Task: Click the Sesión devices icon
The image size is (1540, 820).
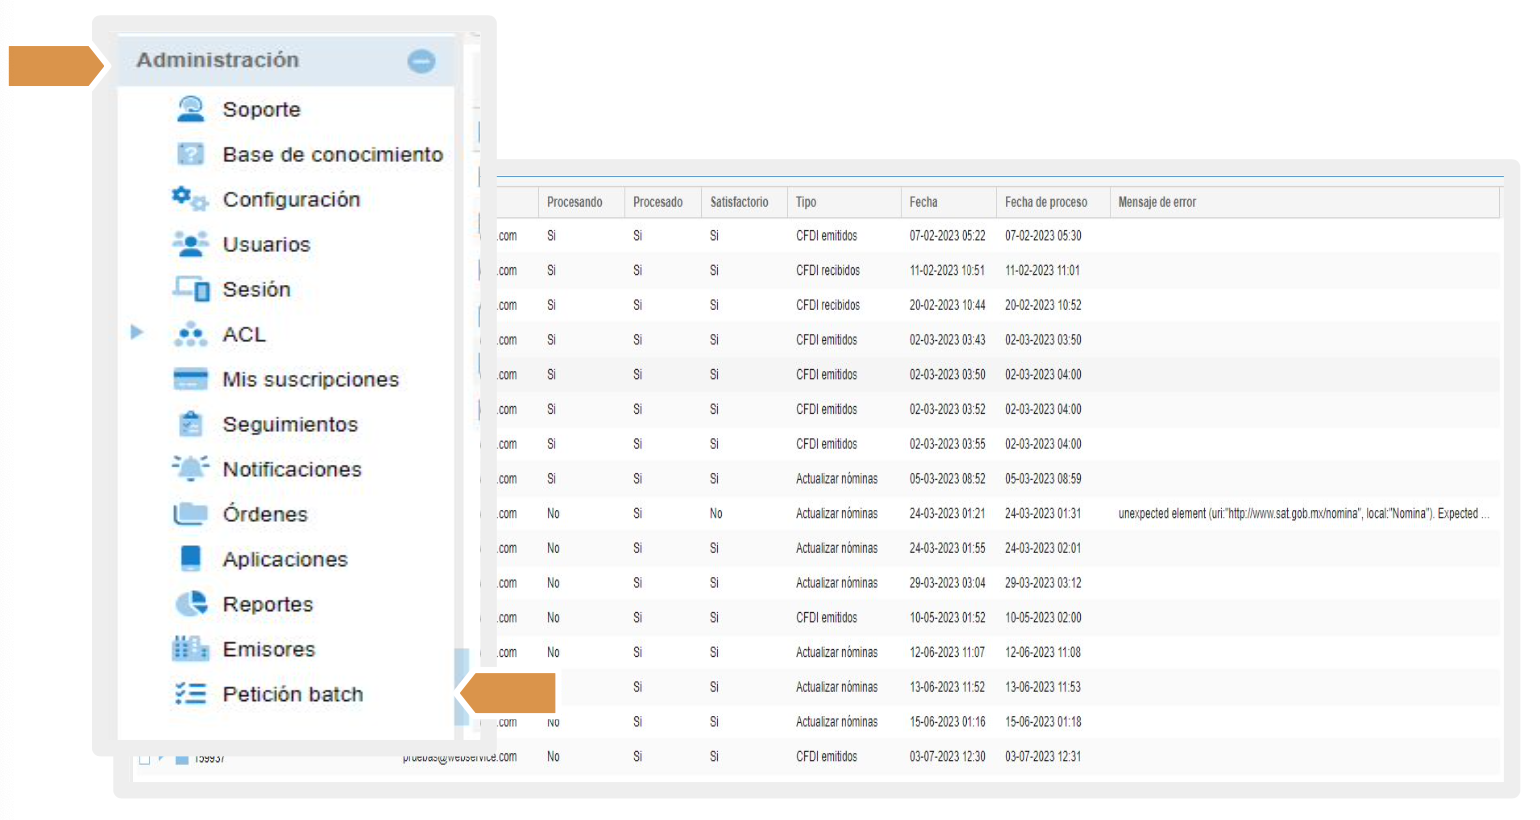Action: tap(191, 289)
